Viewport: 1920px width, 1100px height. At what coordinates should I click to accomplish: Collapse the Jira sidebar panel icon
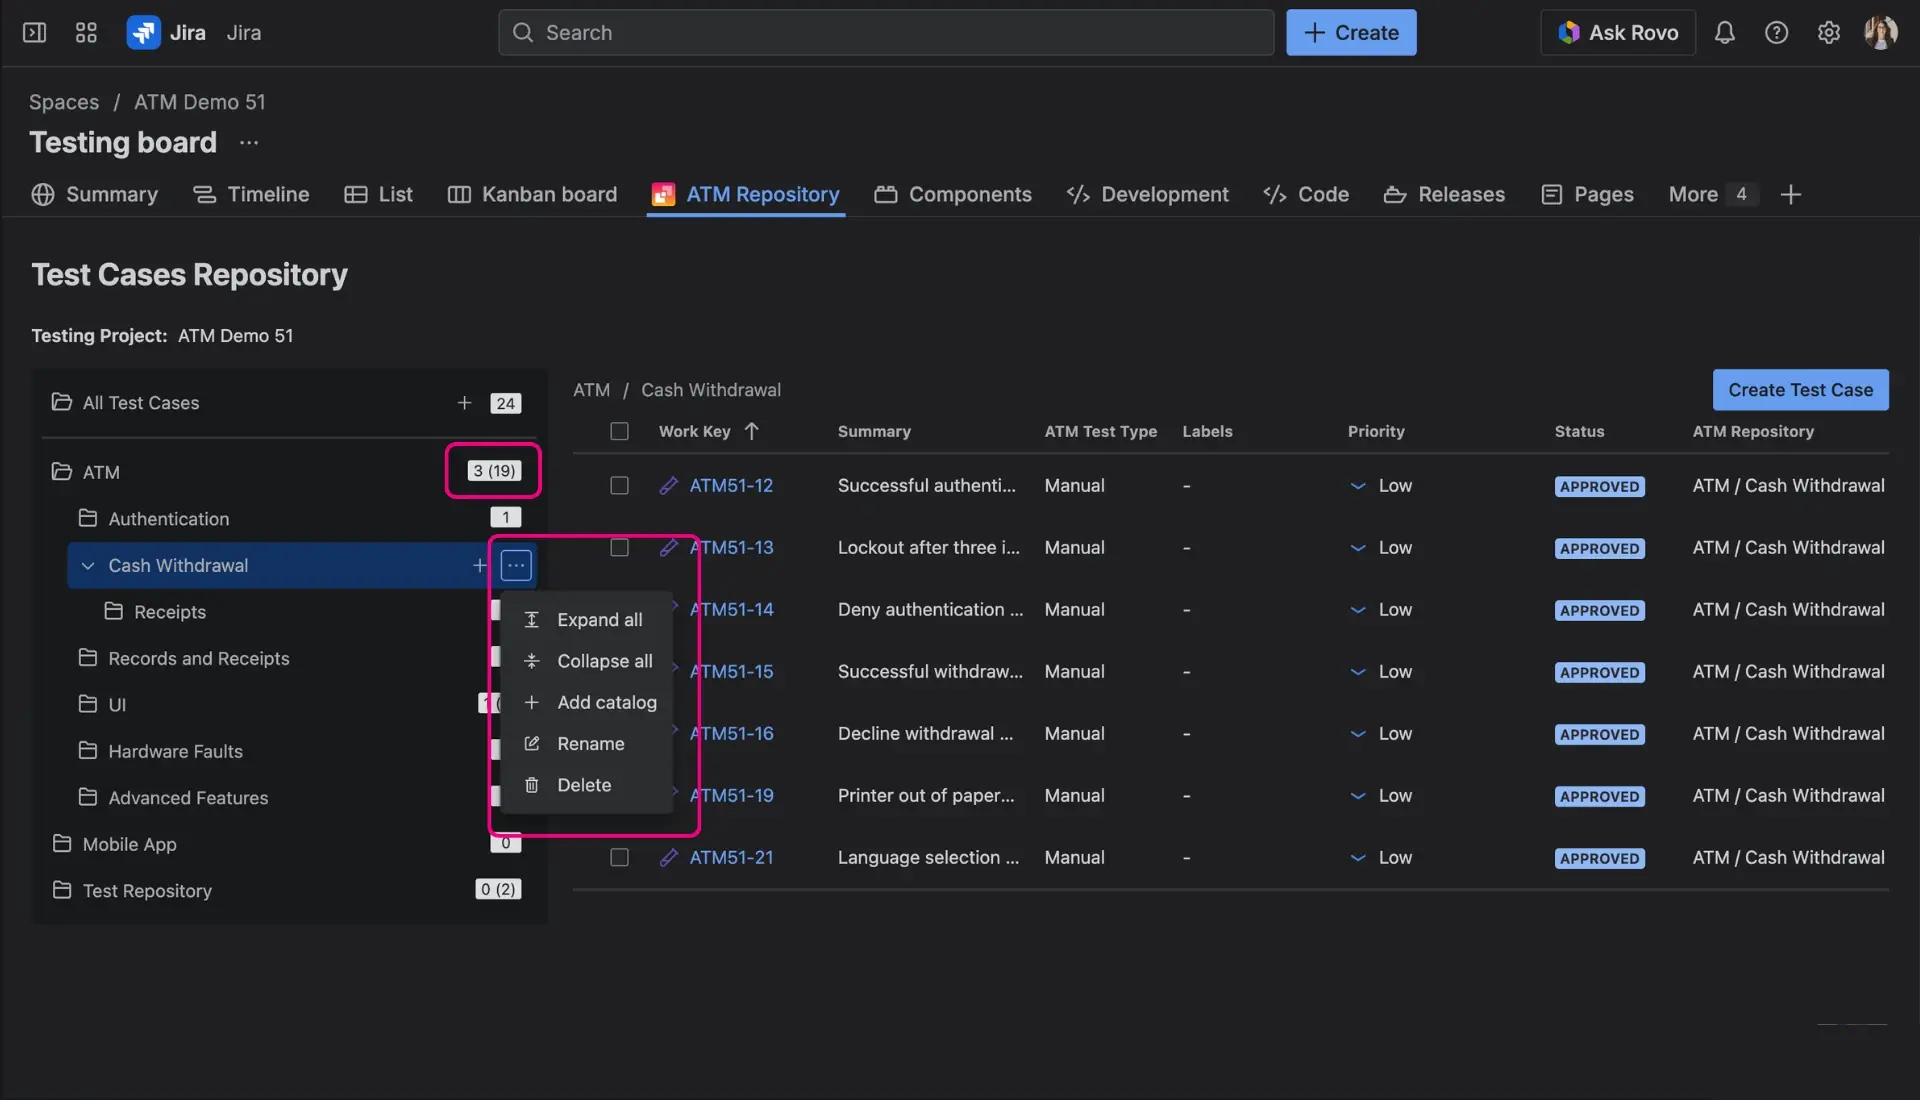click(x=34, y=33)
